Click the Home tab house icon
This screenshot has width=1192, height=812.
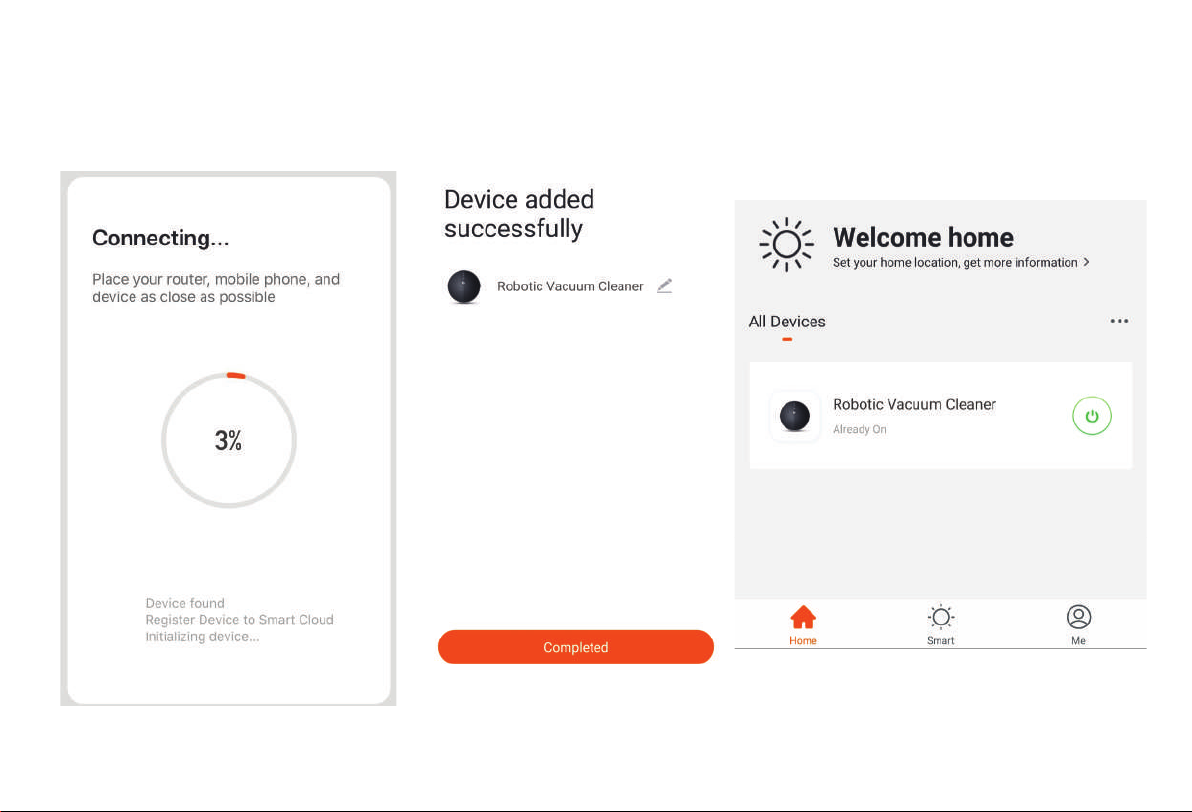click(x=803, y=617)
